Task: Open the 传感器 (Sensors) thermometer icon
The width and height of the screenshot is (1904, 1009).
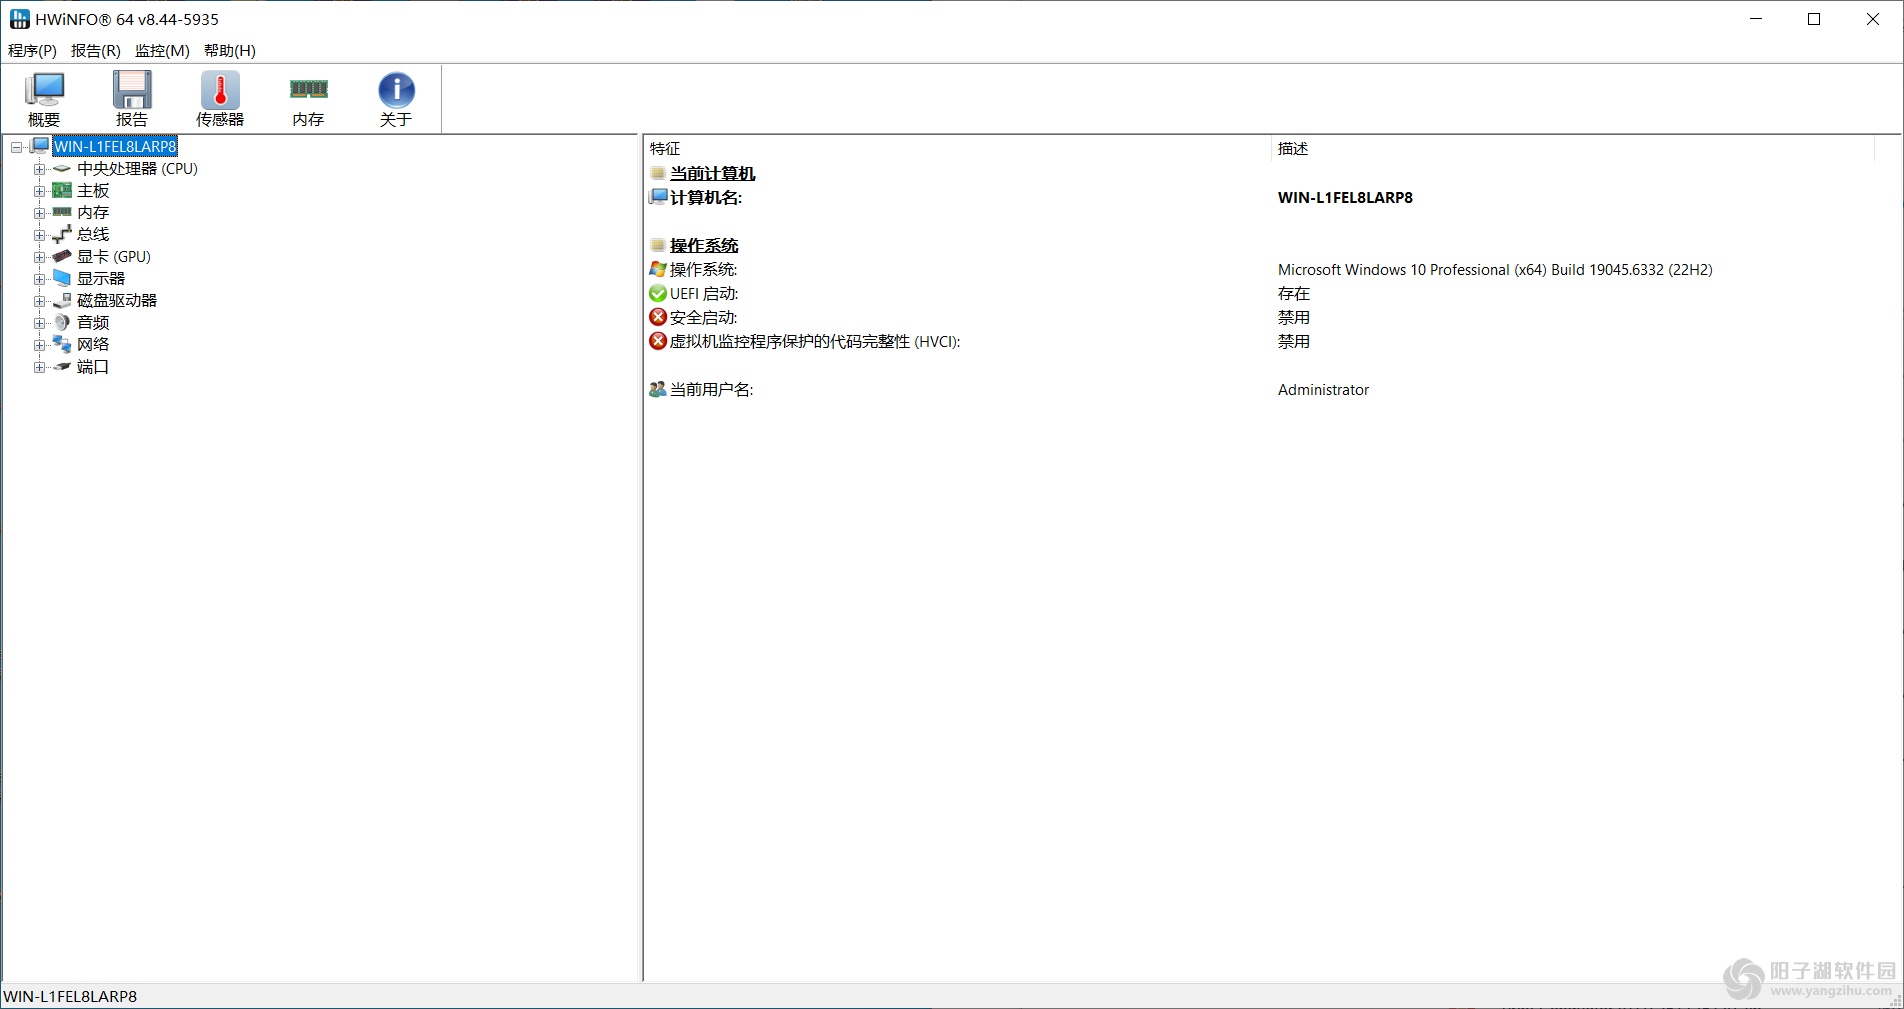Action: click(219, 97)
